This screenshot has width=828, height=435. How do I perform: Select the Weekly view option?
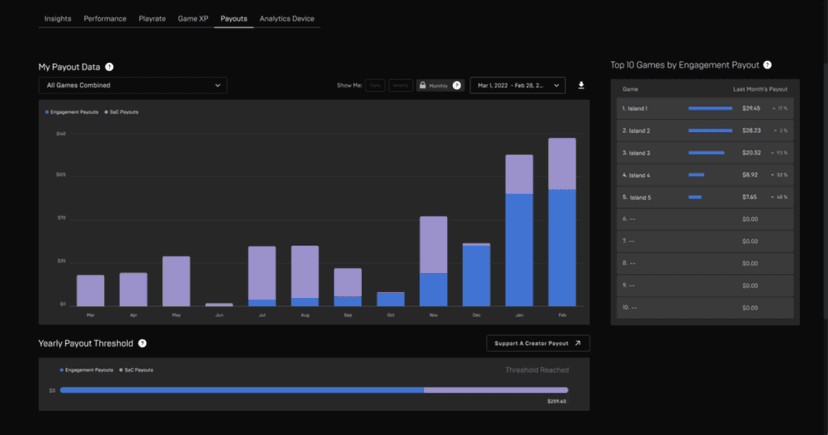[400, 85]
